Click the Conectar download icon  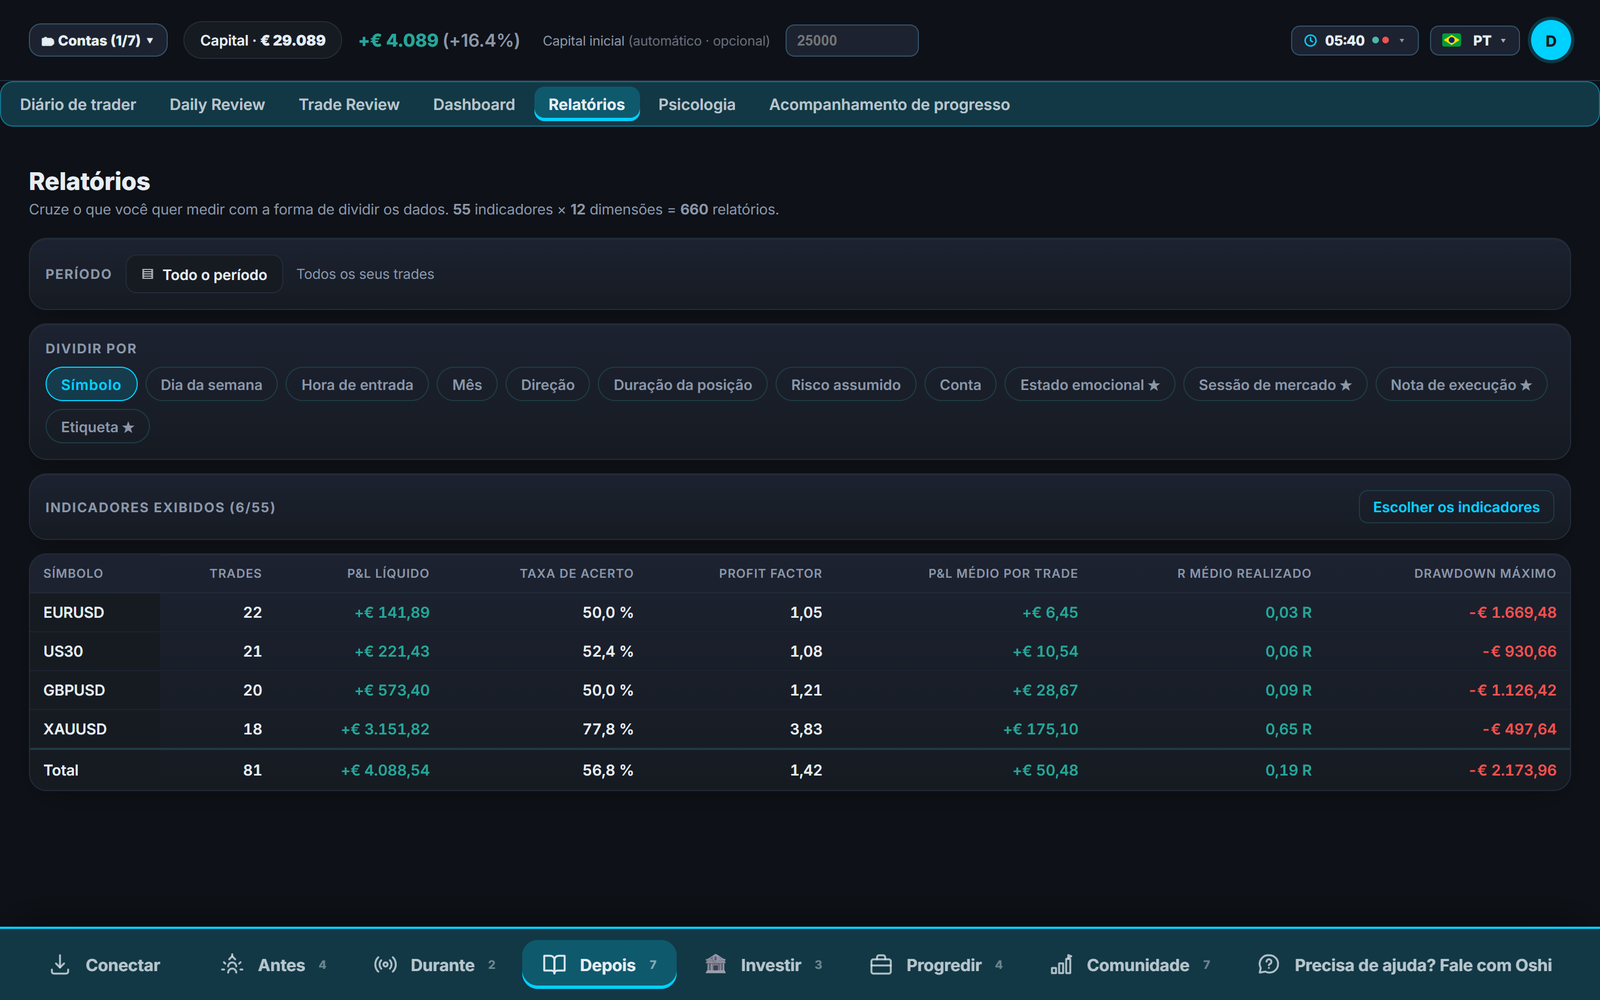pyautogui.click(x=60, y=964)
